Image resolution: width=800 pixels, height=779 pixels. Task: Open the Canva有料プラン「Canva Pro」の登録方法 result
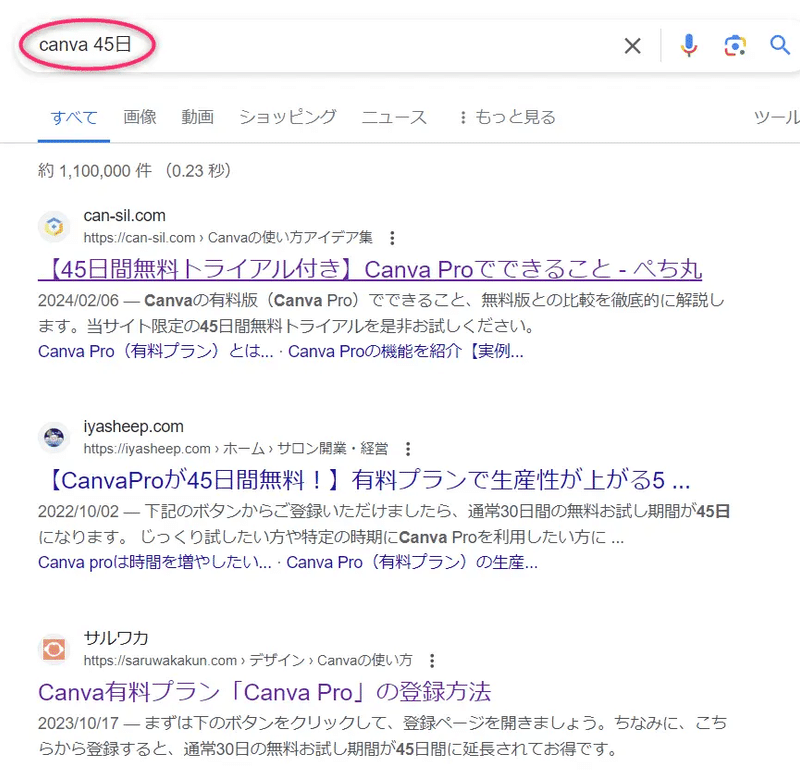point(264,691)
